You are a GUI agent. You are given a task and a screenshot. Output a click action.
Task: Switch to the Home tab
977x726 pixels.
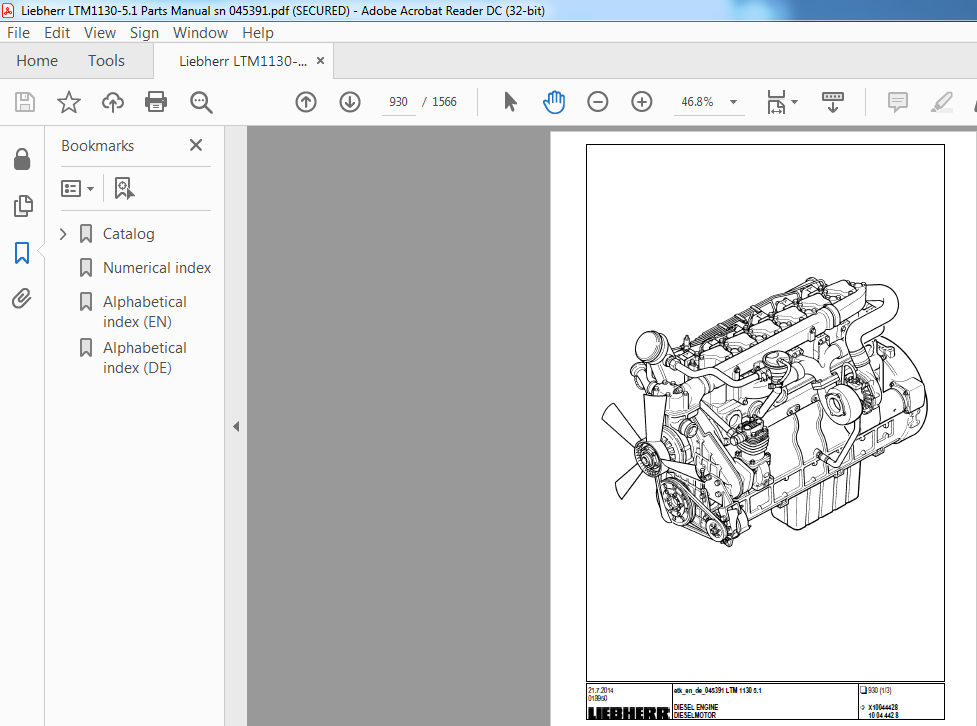(37, 60)
